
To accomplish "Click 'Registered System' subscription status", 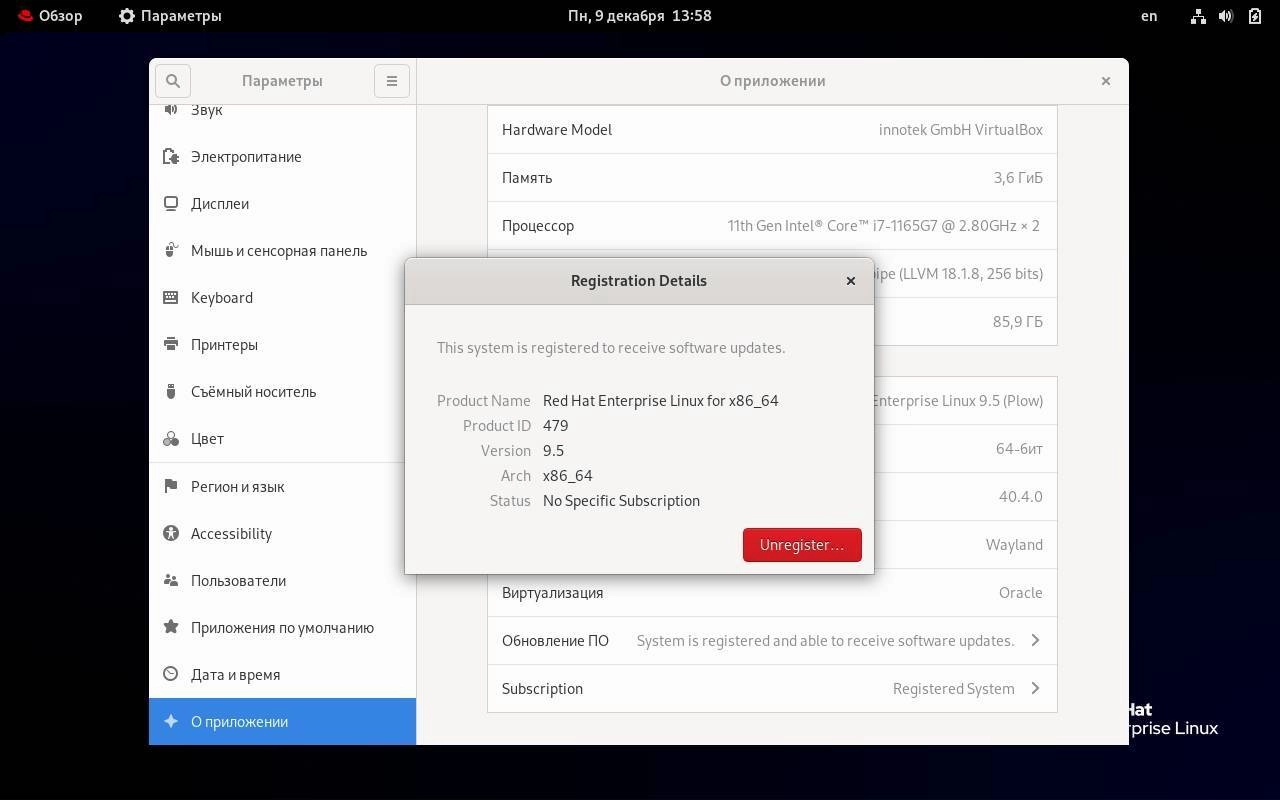I will tap(953, 688).
